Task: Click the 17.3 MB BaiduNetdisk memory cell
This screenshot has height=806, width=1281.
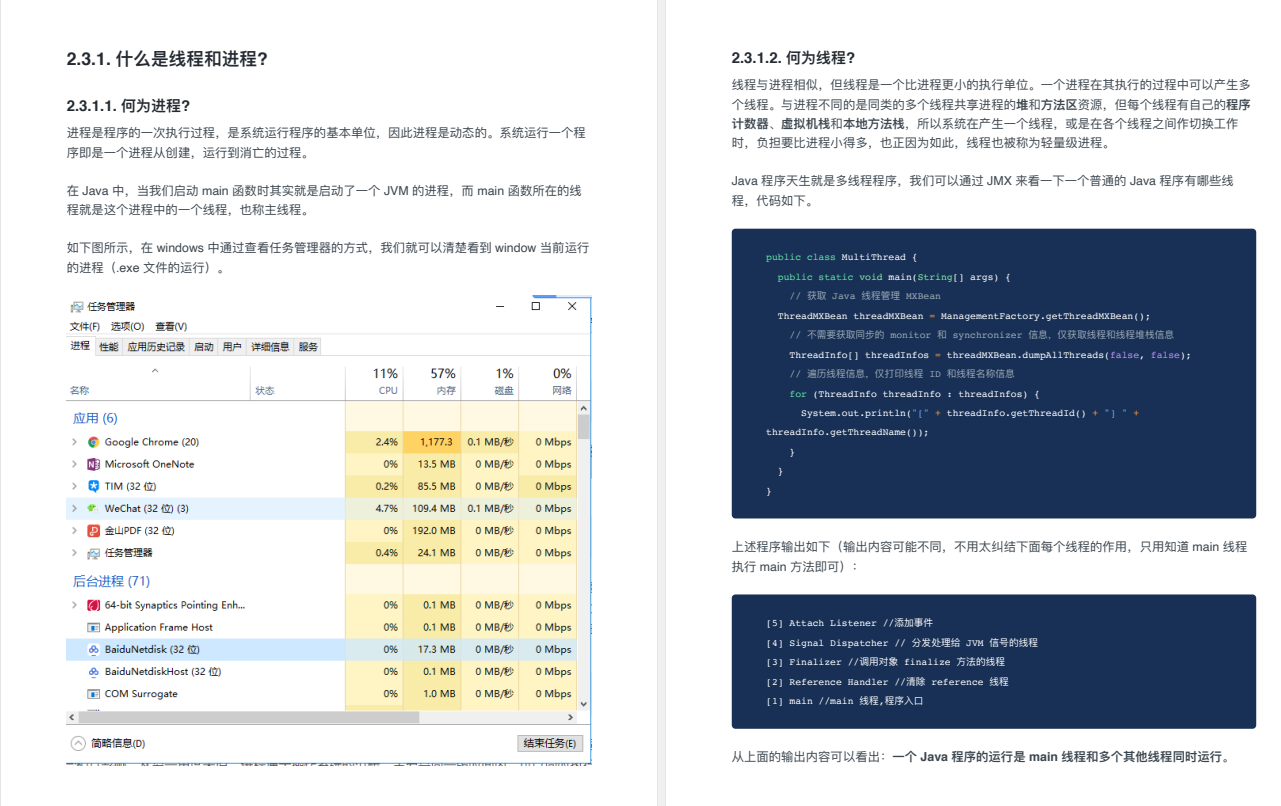Action: 432,649
